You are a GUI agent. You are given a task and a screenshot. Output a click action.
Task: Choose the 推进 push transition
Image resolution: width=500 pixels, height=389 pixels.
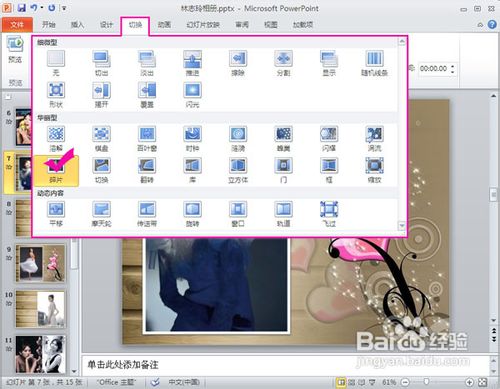pyautogui.click(x=192, y=63)
